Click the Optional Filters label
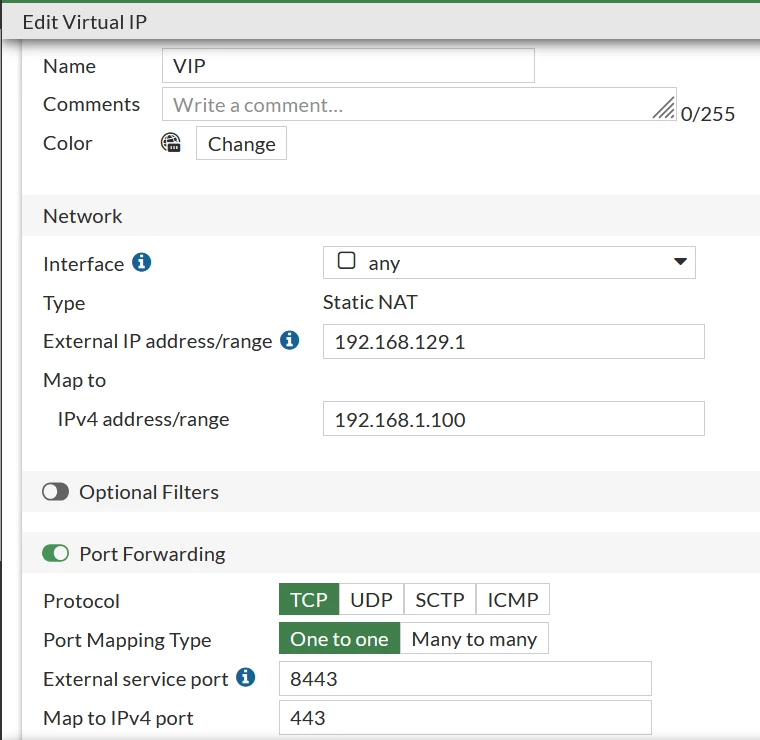The image size is (760, 740). 149,492
